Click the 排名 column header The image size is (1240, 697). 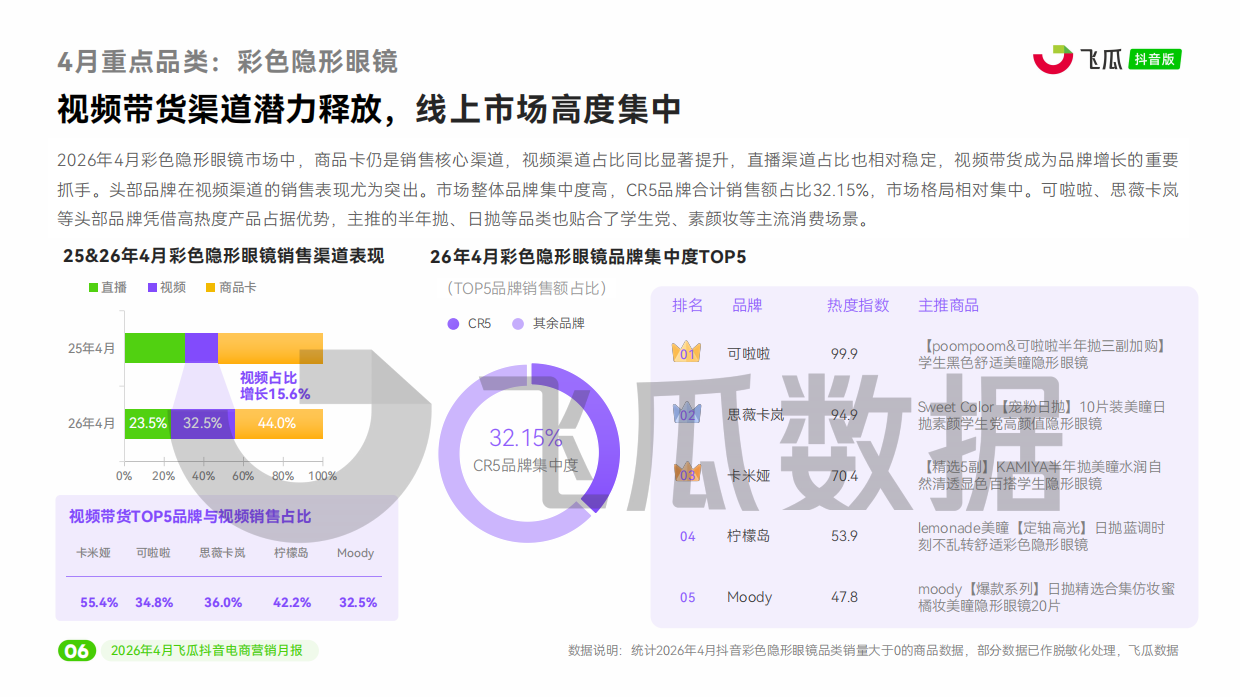point(687,306)
